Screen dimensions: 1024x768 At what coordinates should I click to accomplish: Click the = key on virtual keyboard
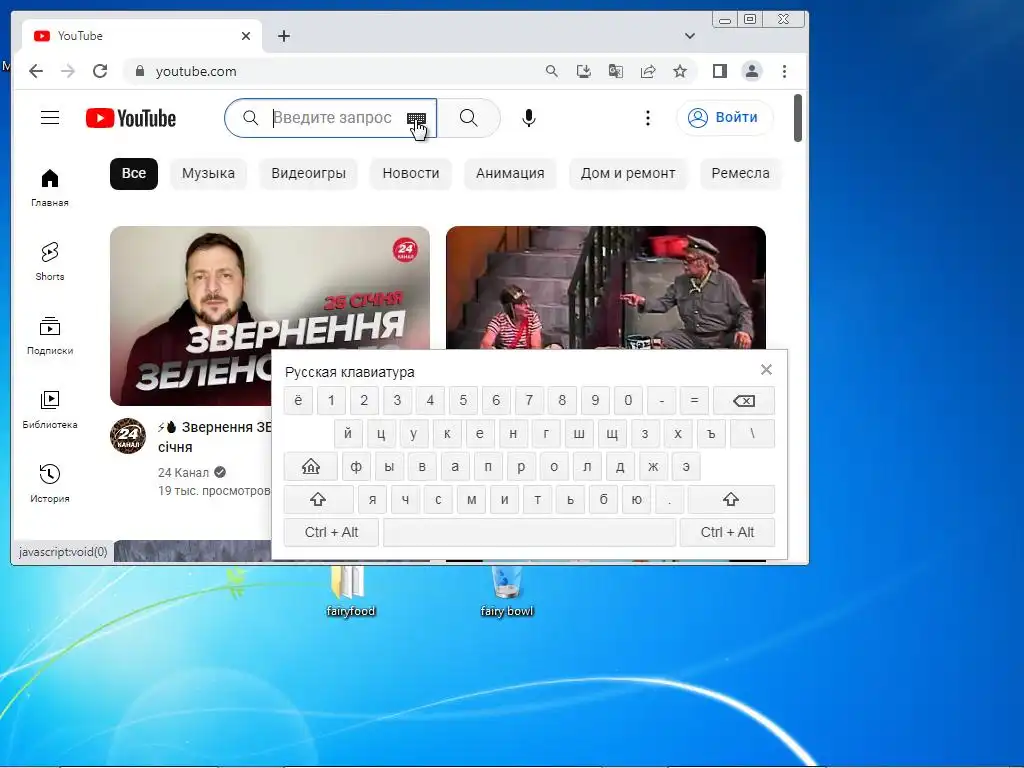coord(694,400)
